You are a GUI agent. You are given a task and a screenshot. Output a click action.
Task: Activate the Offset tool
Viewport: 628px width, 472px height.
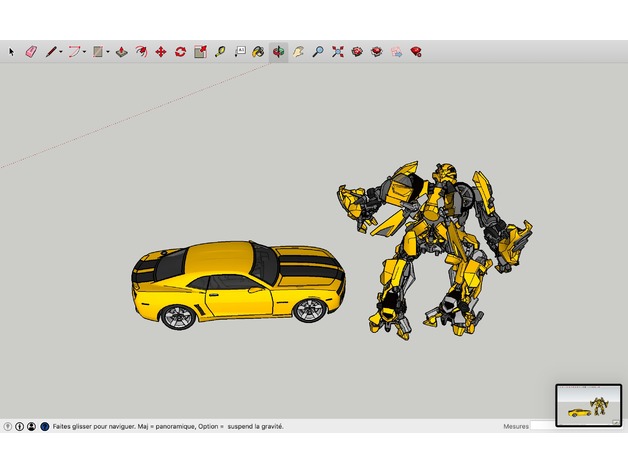pyautogui.click(x=141, y=52)
